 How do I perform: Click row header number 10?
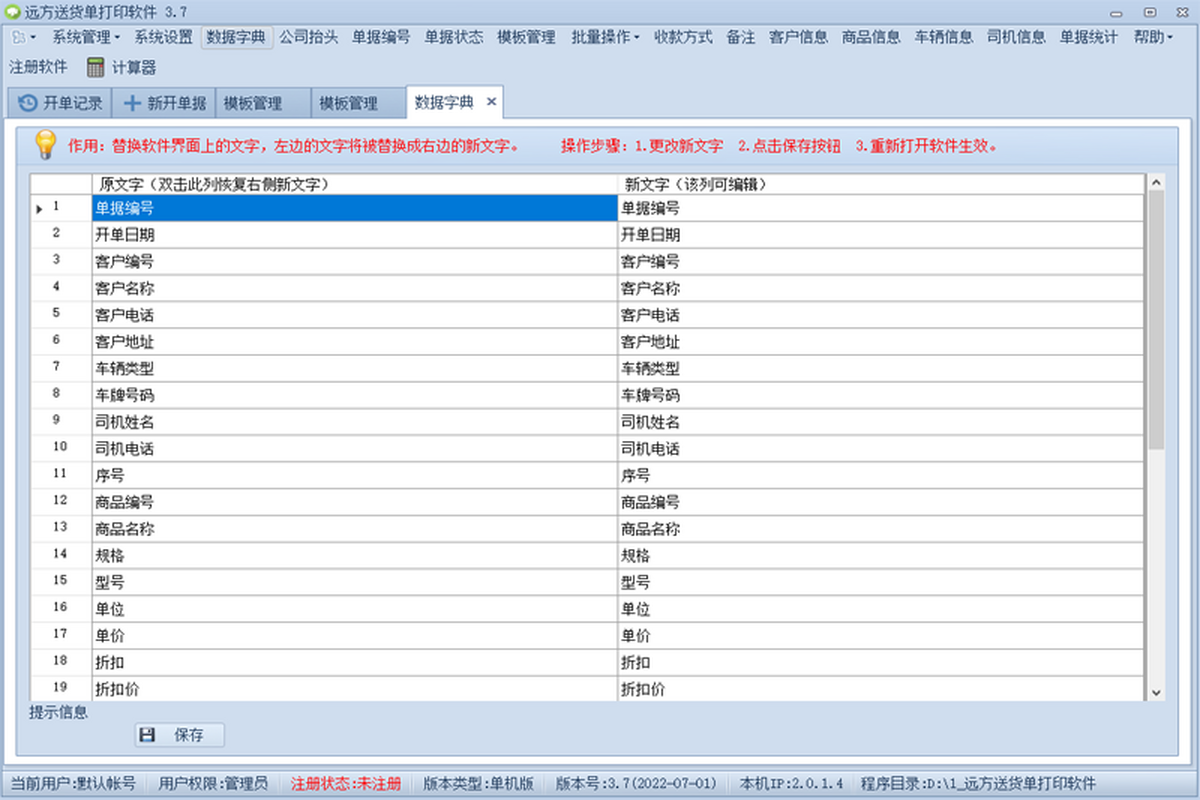(60, 447)
